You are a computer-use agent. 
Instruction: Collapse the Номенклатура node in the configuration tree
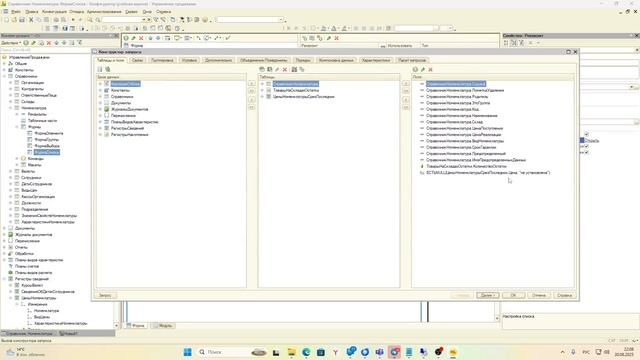tap(11, 108)
